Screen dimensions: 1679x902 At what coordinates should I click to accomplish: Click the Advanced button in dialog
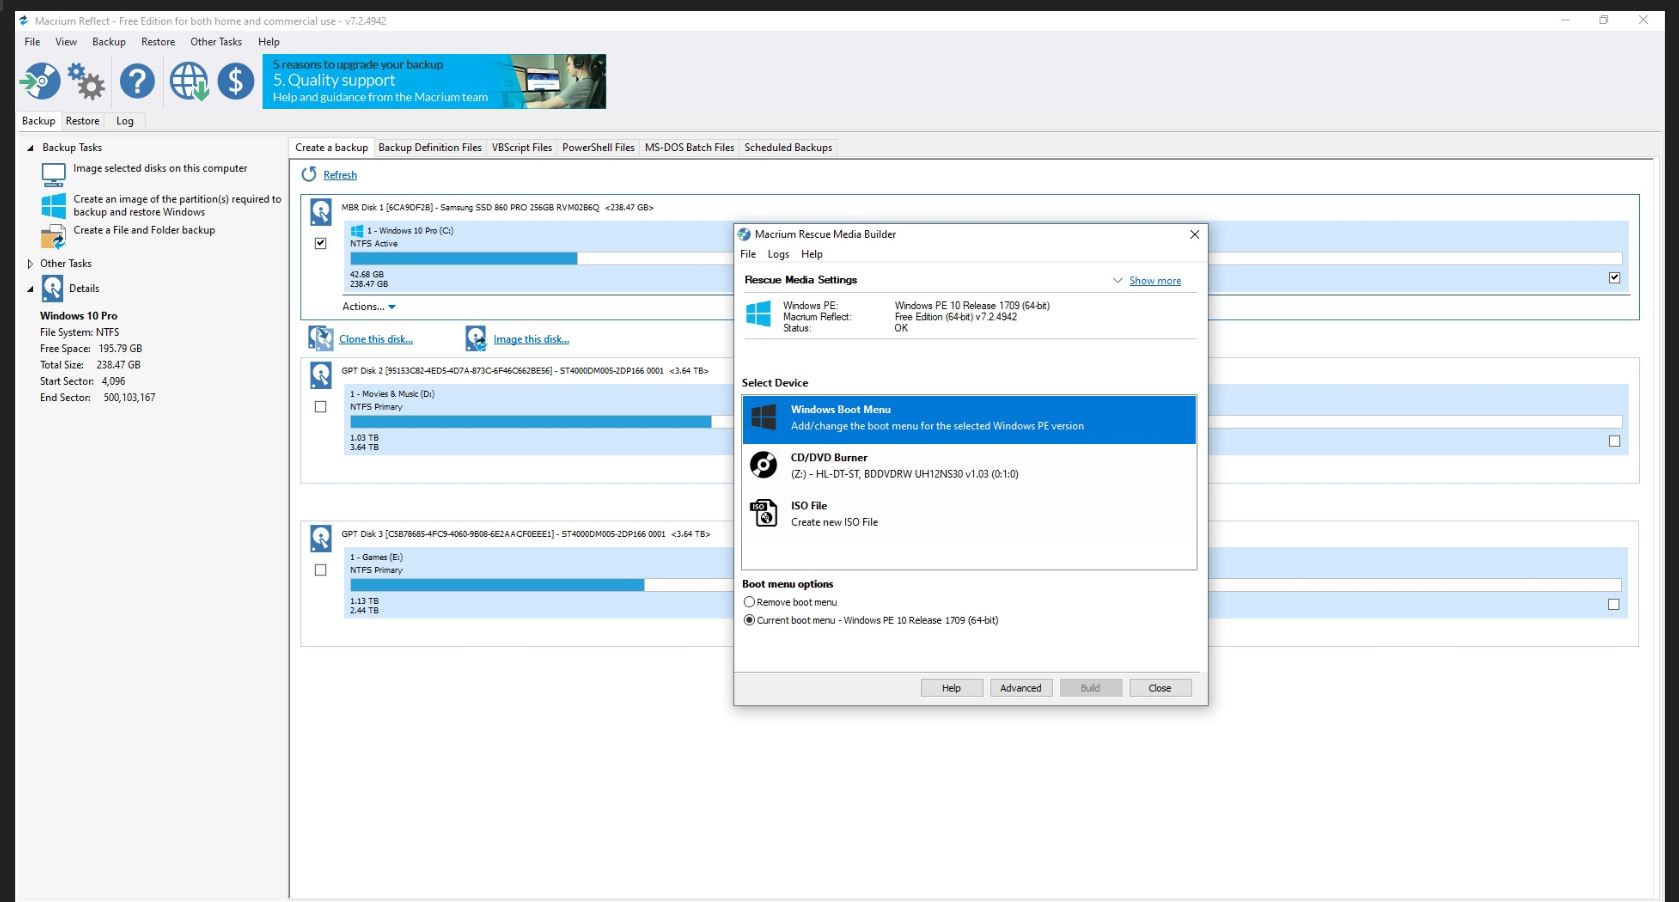[1021, 688]
